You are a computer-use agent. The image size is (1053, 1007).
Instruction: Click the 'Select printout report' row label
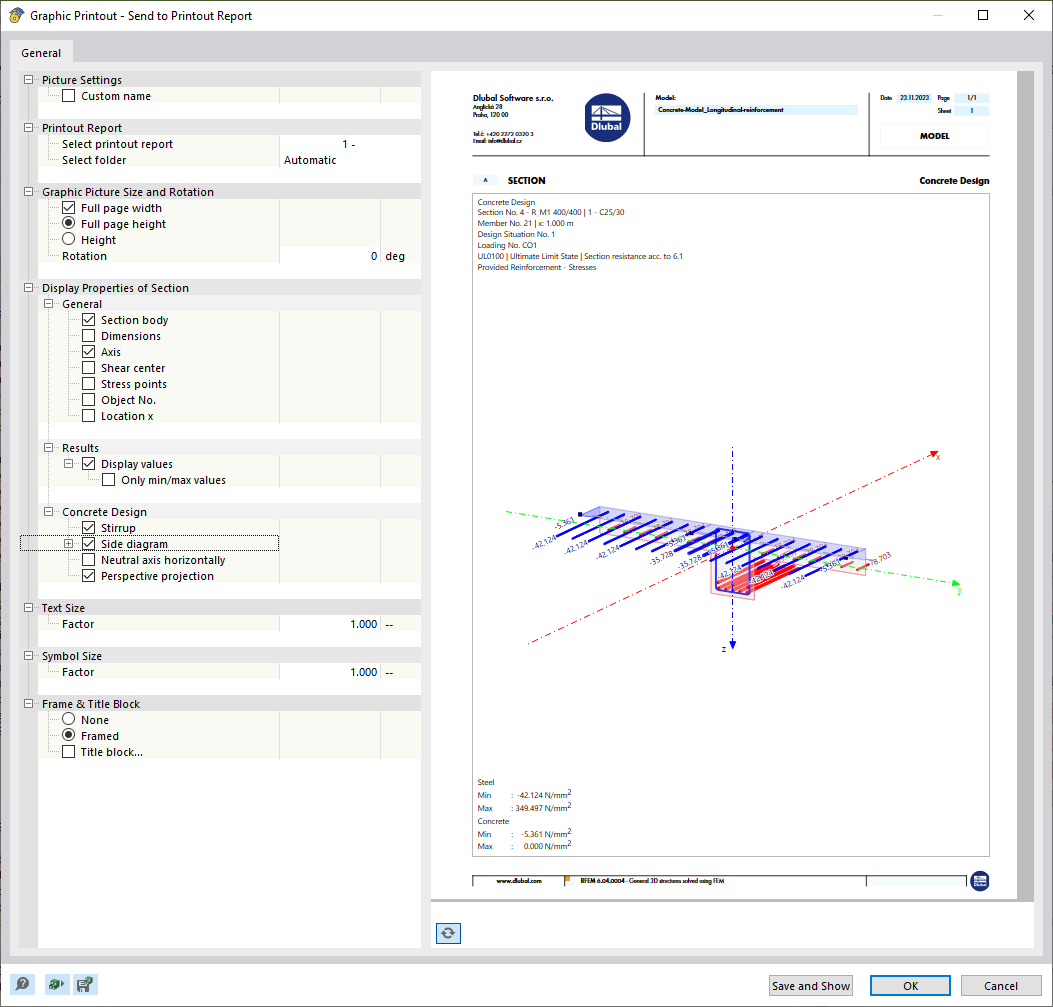(118, 144)
